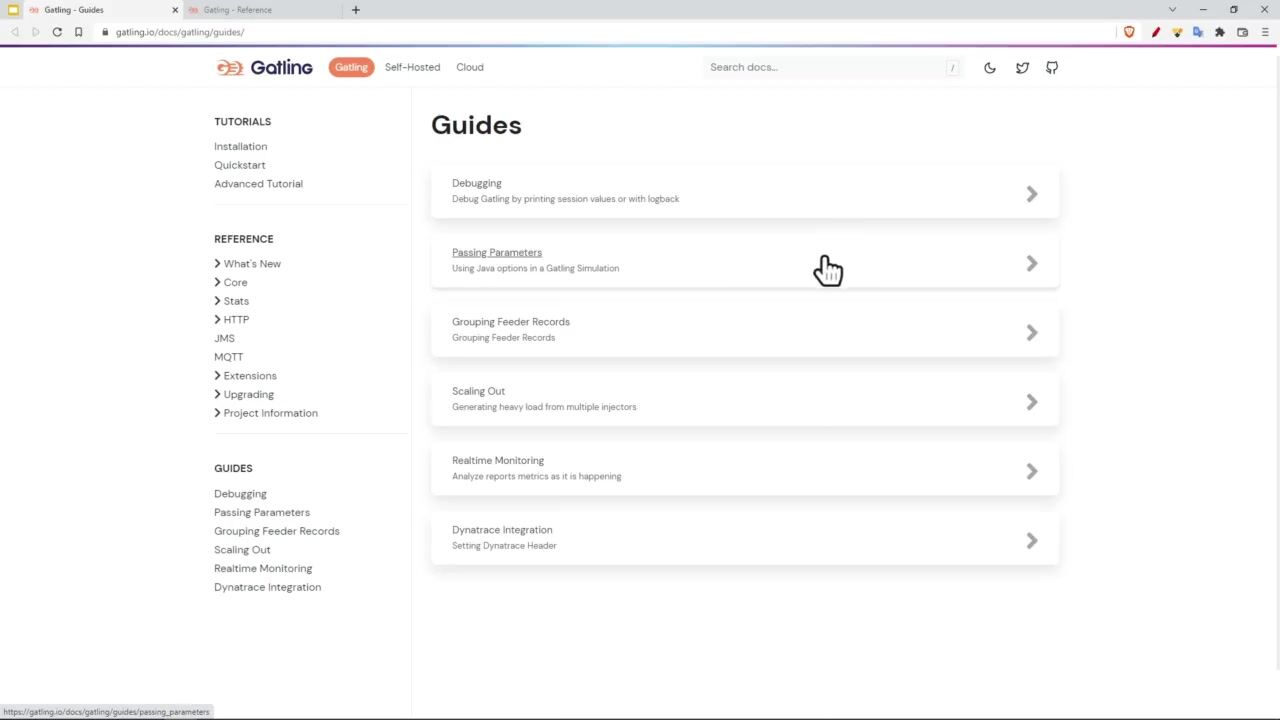This screenshot has width=1280, height=720.
Task: Open the GitHub icon link
Action: (1052, 68)
